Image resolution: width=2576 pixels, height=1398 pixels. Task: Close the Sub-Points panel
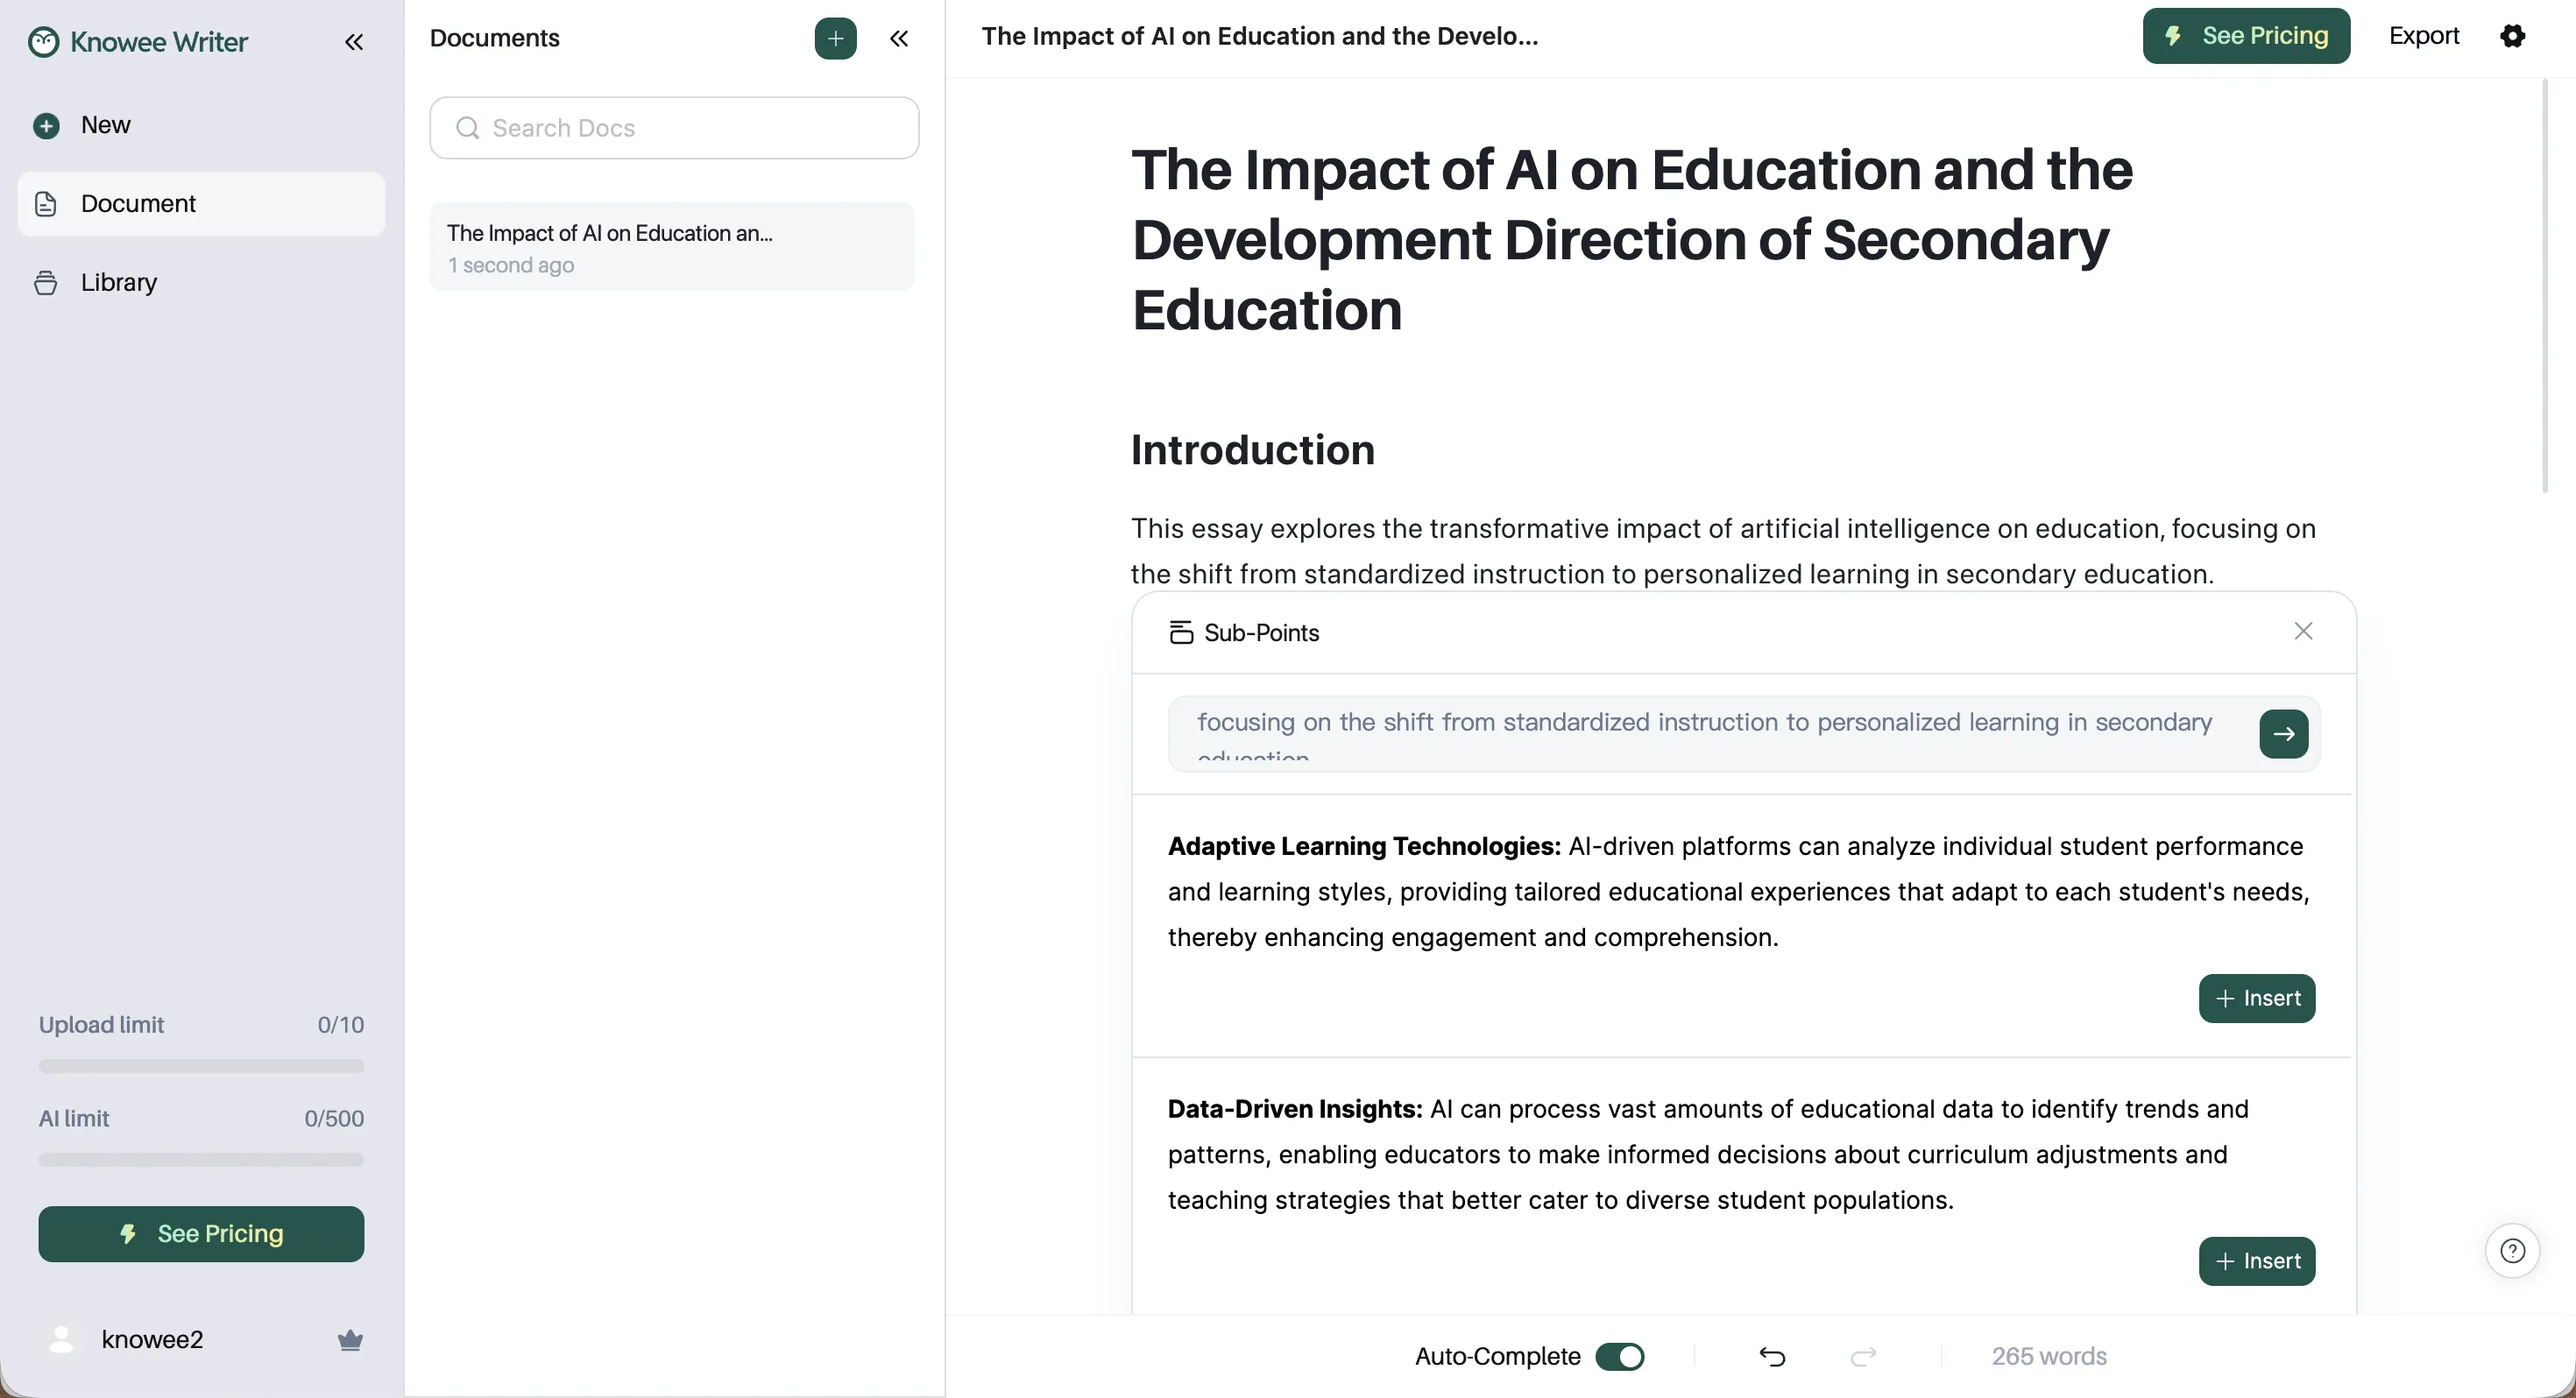point(2303,631)
